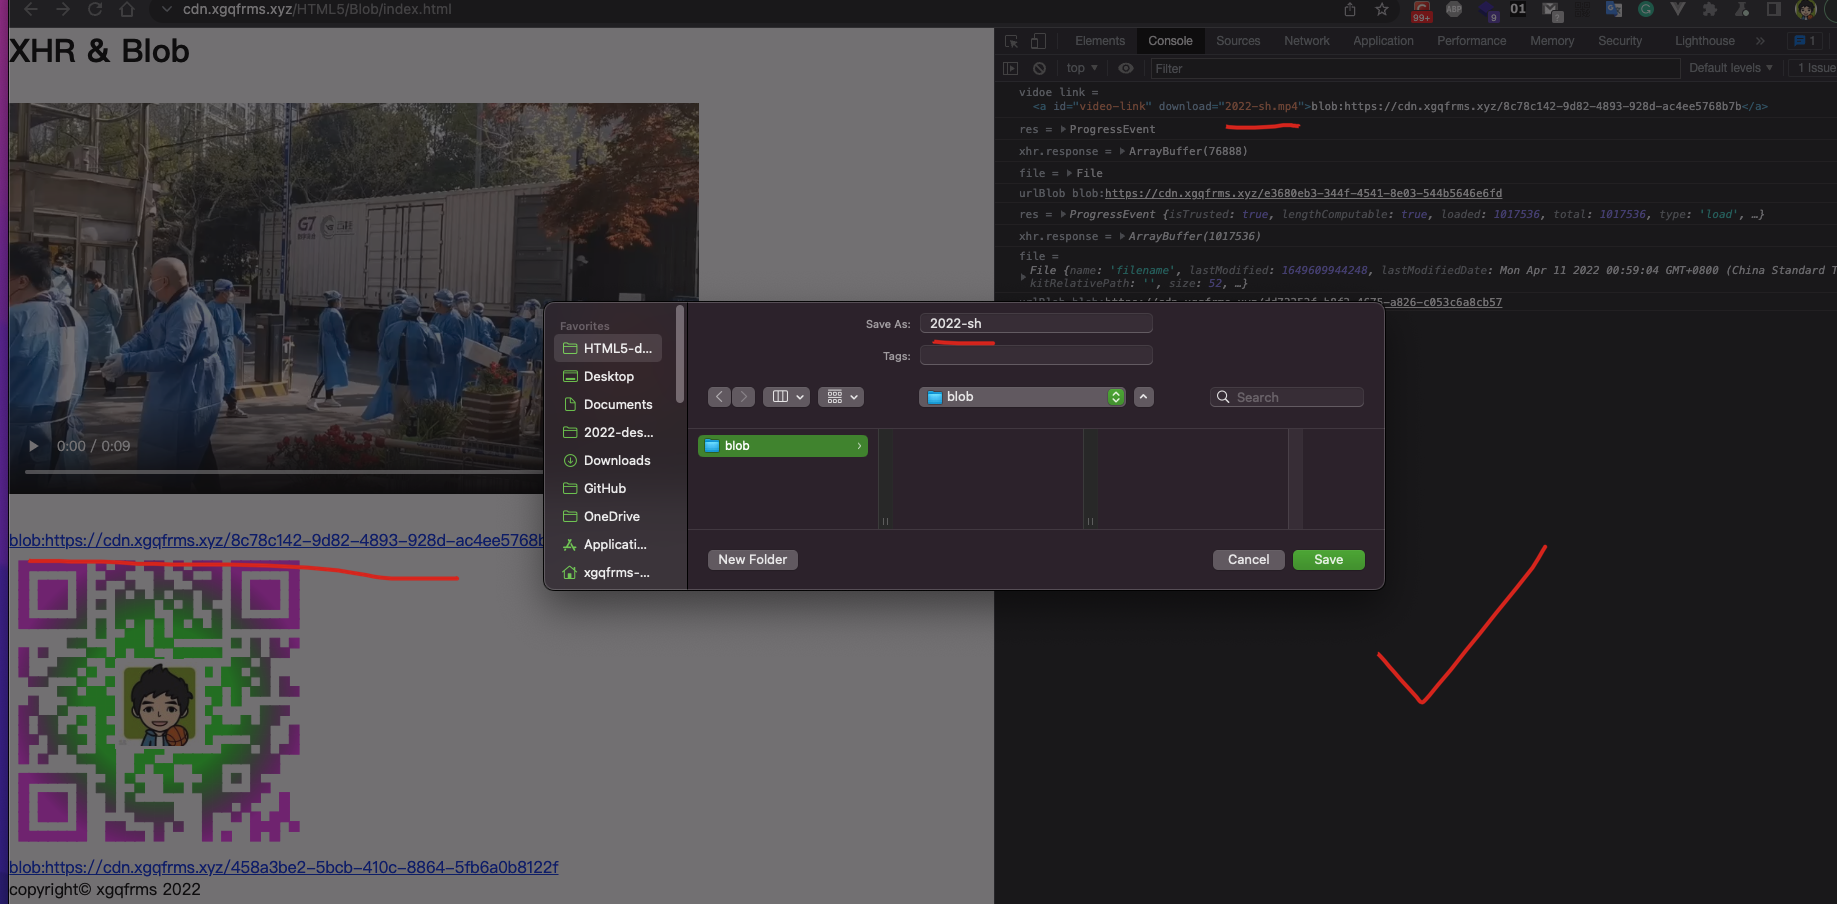
Task: Open the e3680eb3 blob URL in console
Action: pos(1303,193)
